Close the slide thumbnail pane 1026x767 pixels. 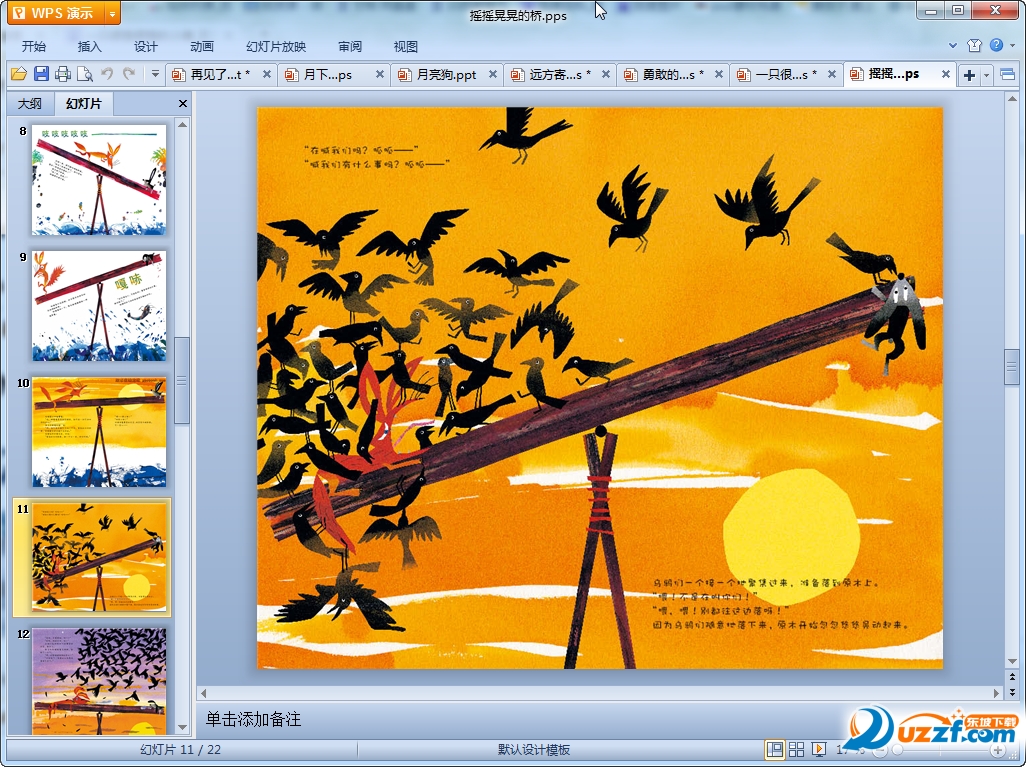coord(183,103)
